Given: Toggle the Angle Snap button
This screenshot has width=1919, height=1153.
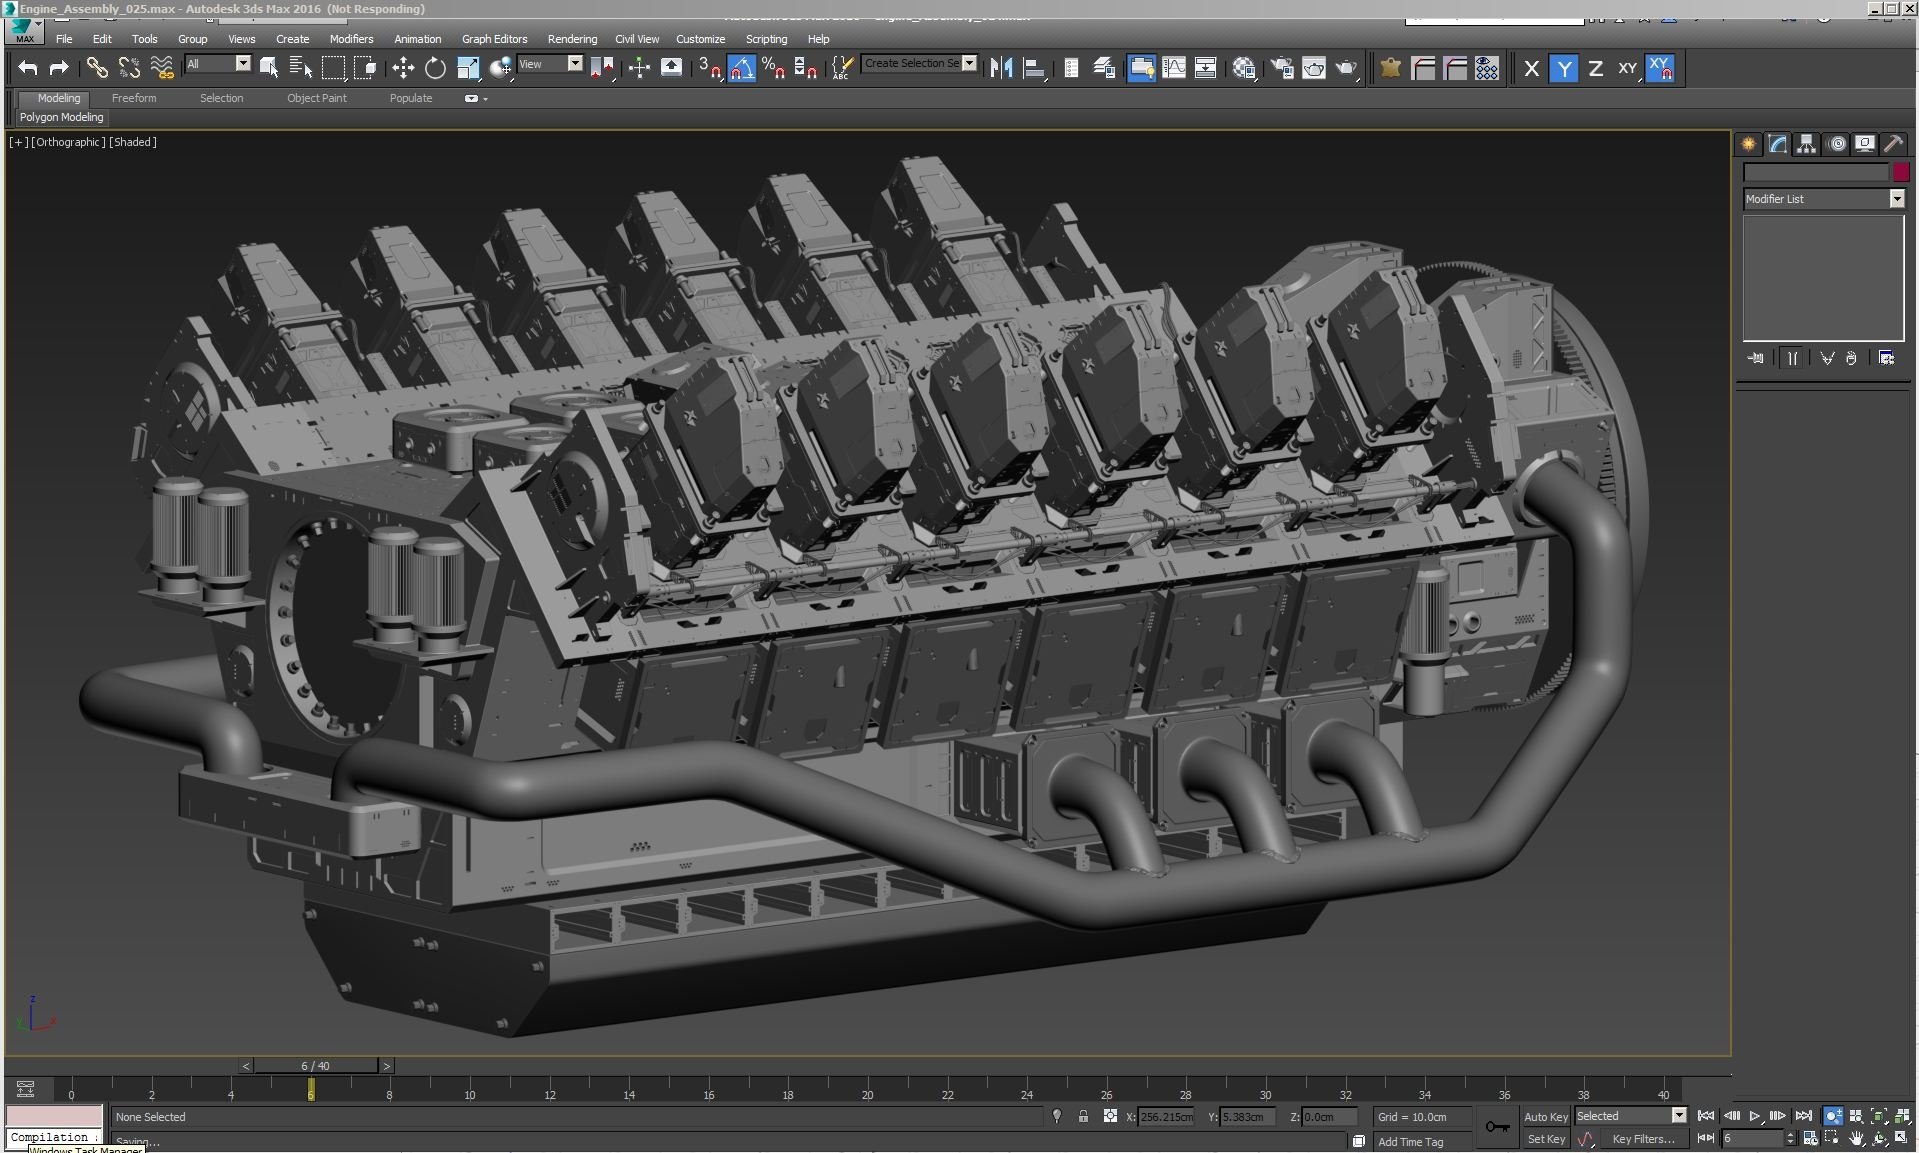Looking at the screenshot, I should point(742,68).
